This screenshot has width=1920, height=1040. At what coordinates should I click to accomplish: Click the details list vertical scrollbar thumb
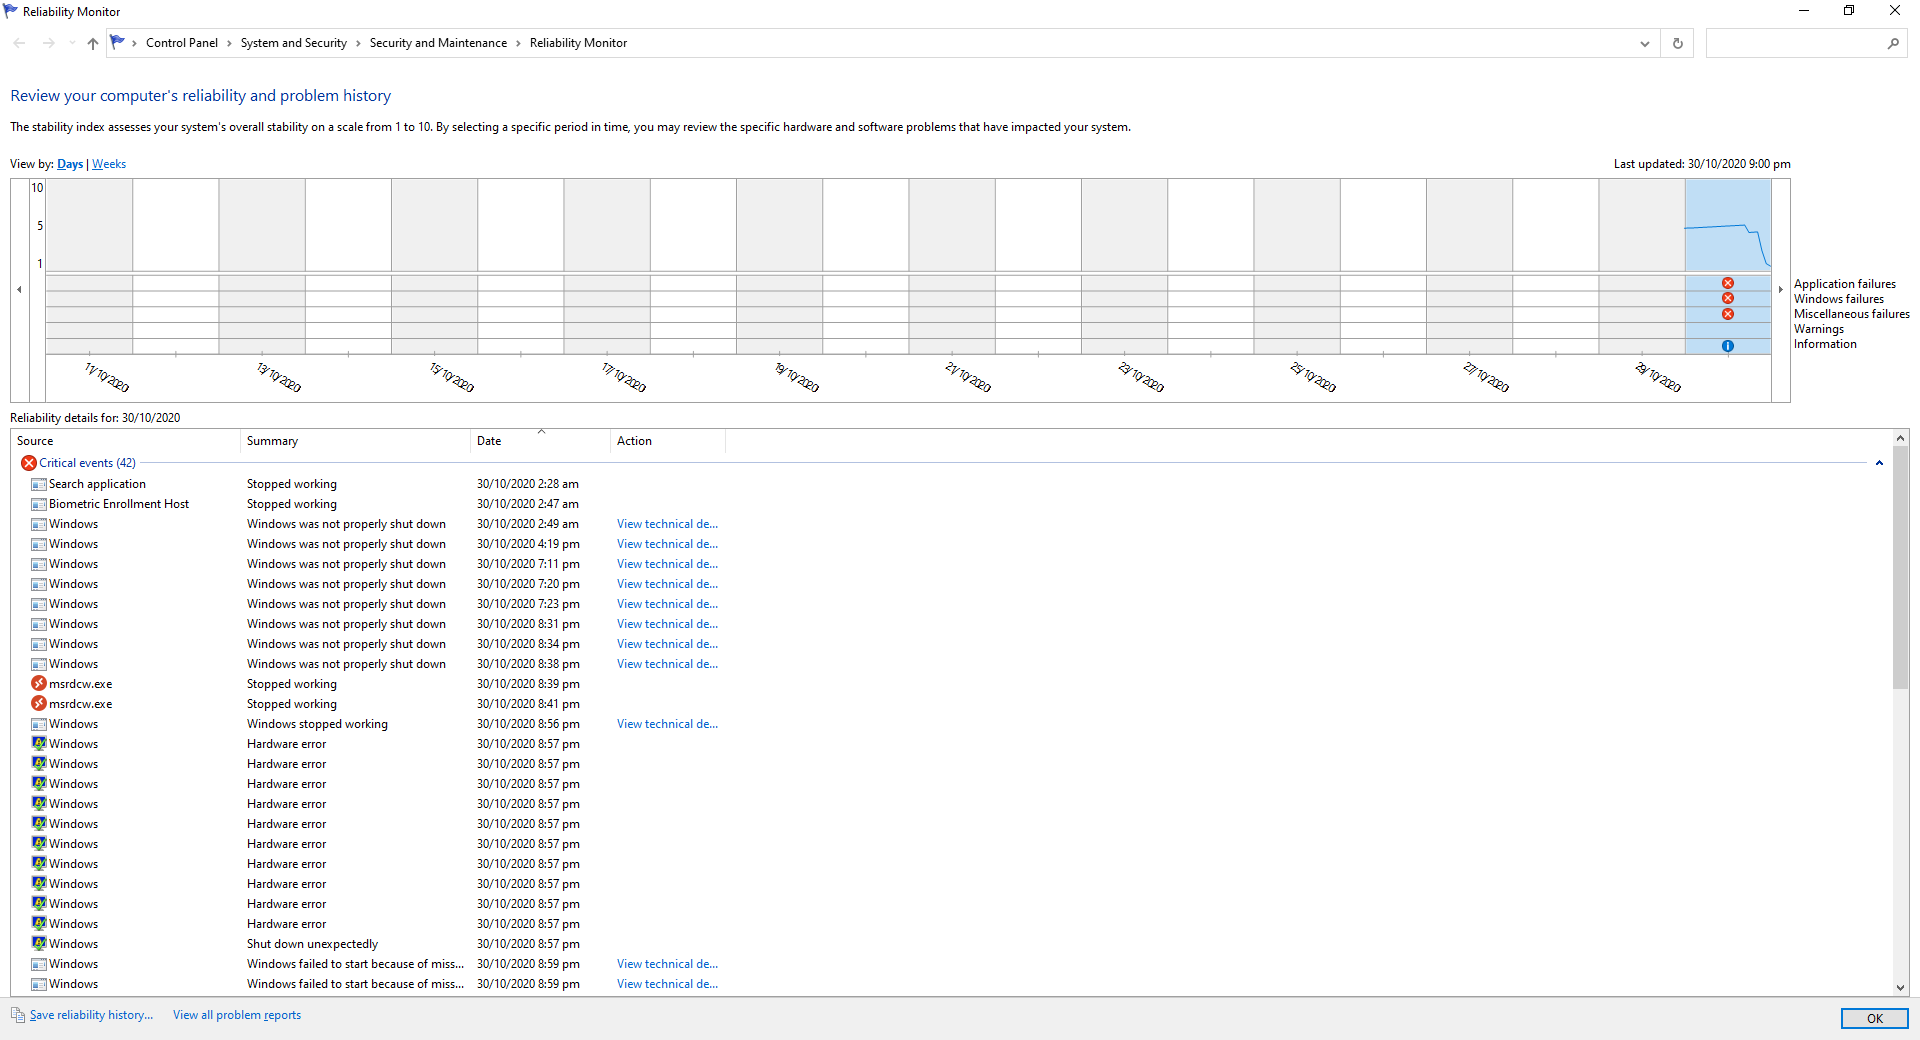1900,568
